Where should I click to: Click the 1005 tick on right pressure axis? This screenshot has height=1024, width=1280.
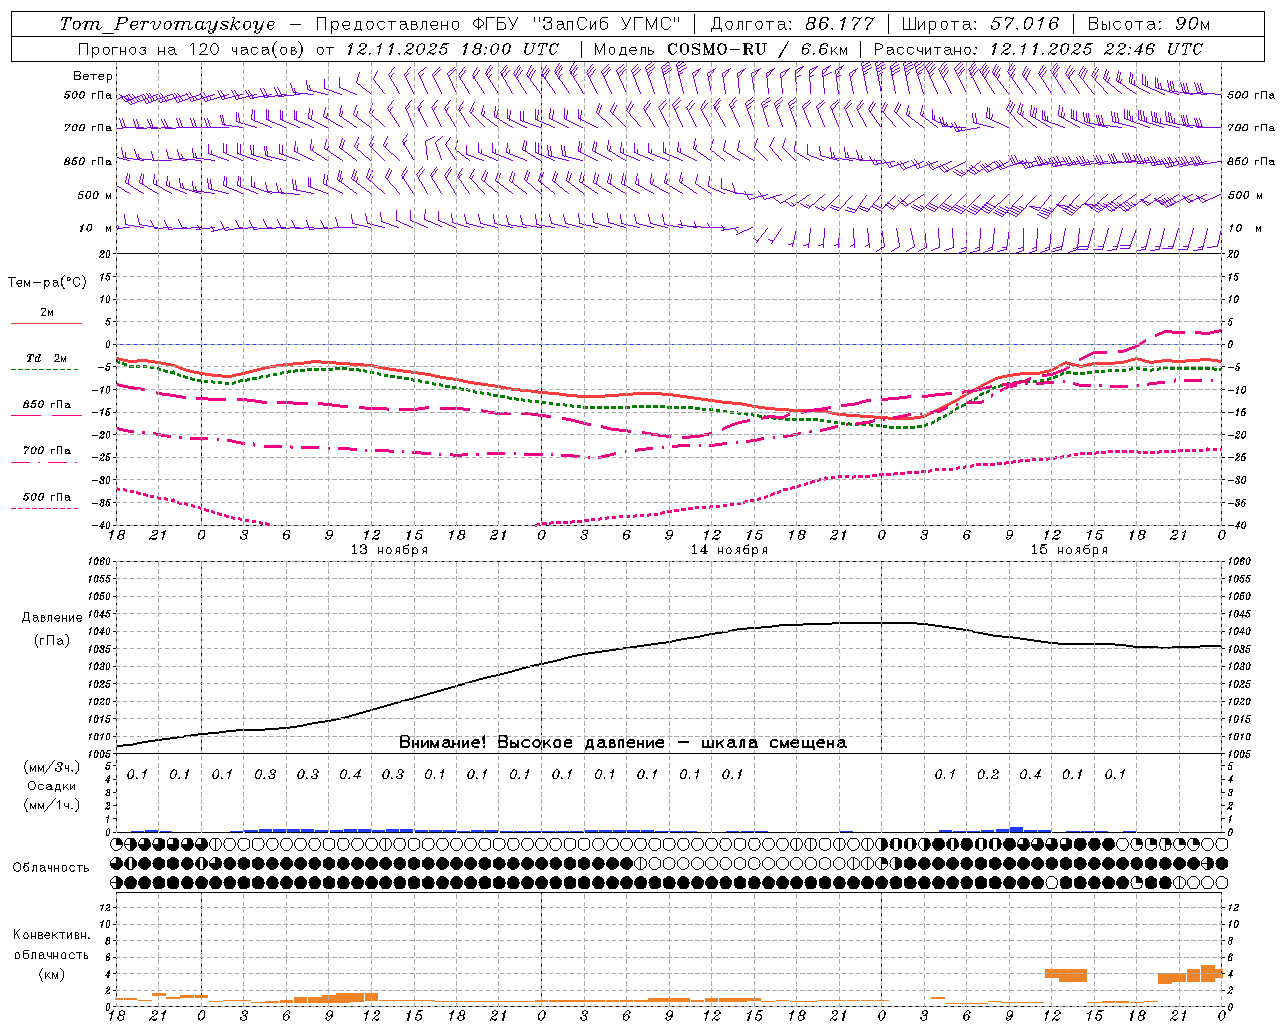pyautogui.click(x=1239, y=754)
